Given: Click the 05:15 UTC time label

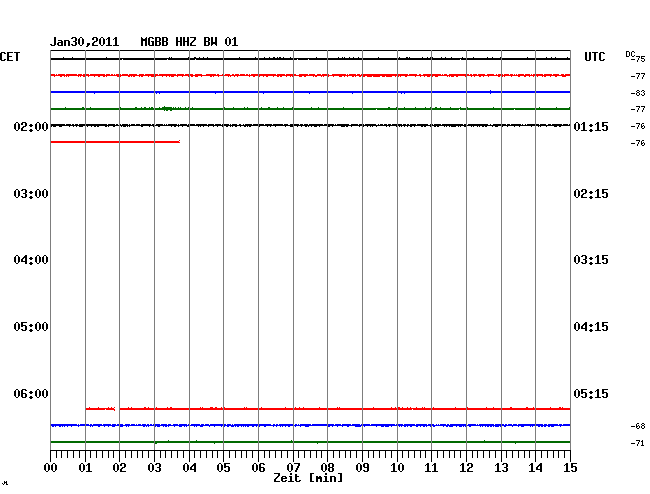Looking at the screenshot, I should [x=591, y=393].
